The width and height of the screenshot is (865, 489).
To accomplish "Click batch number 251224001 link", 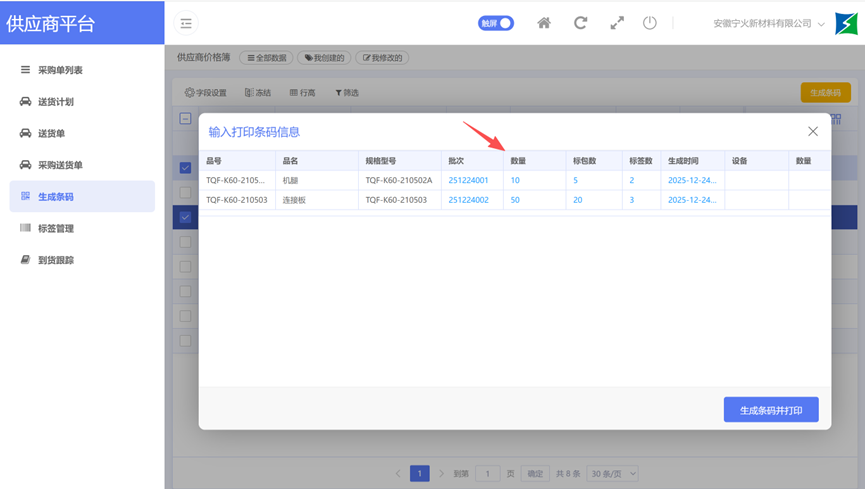I will coord(468,181).
